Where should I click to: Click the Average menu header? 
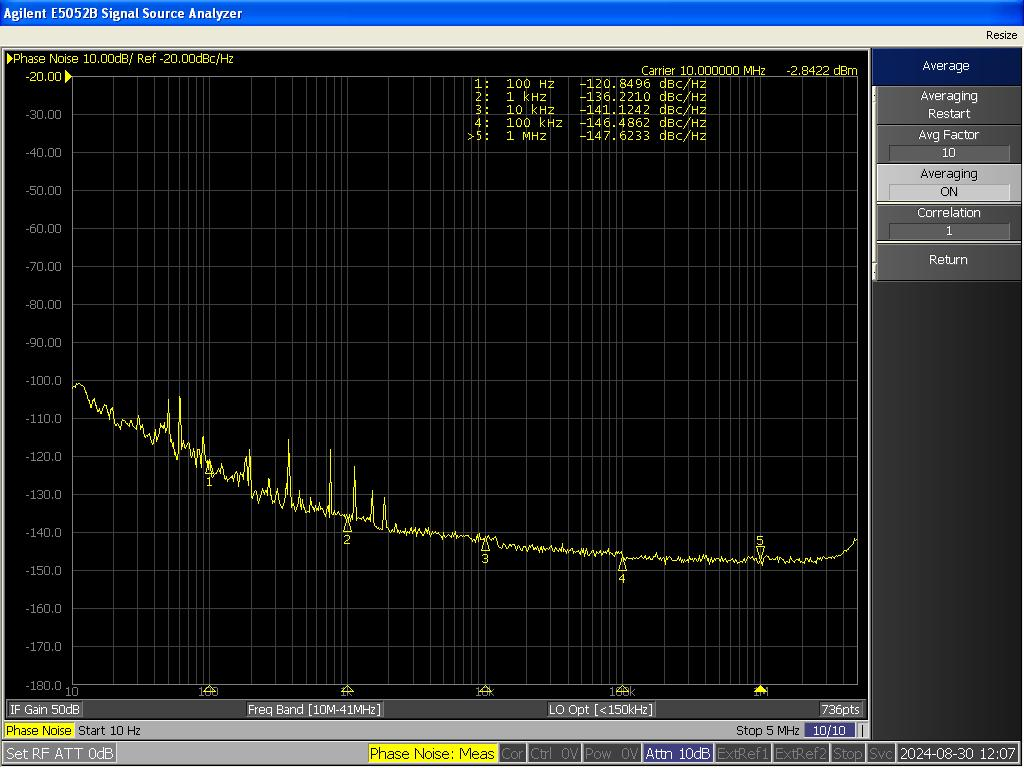(x=946, y=66)
